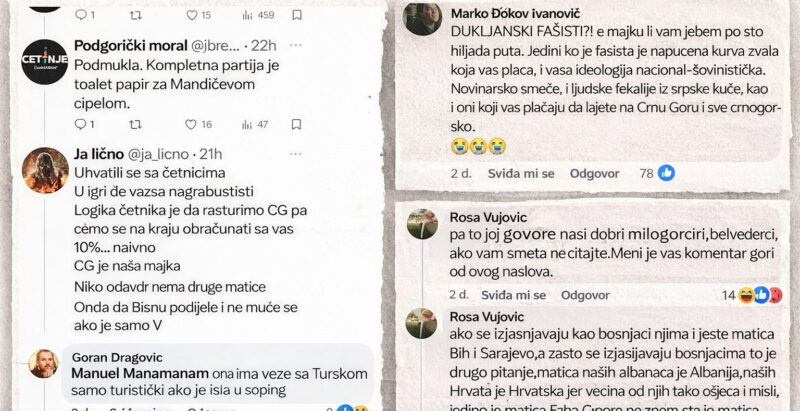Bookmark the Podgorički moral tweet
The image size is (800, 411).
pyautogui.click(x=296, y=124)
